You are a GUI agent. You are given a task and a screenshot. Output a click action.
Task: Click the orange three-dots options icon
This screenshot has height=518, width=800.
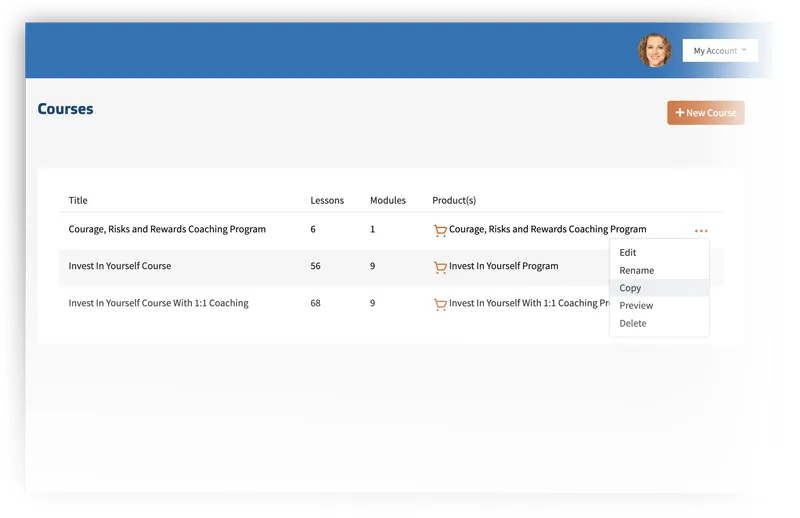(701, 231)
